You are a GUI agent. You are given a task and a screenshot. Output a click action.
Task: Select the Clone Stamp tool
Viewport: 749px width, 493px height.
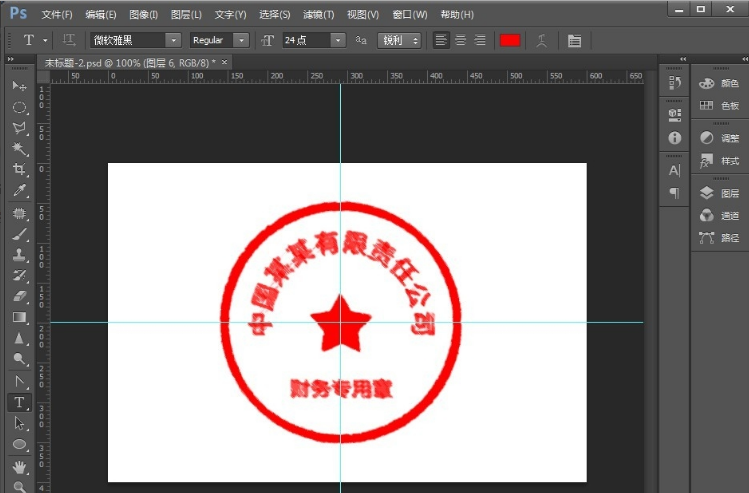click(x=19, y=255)
